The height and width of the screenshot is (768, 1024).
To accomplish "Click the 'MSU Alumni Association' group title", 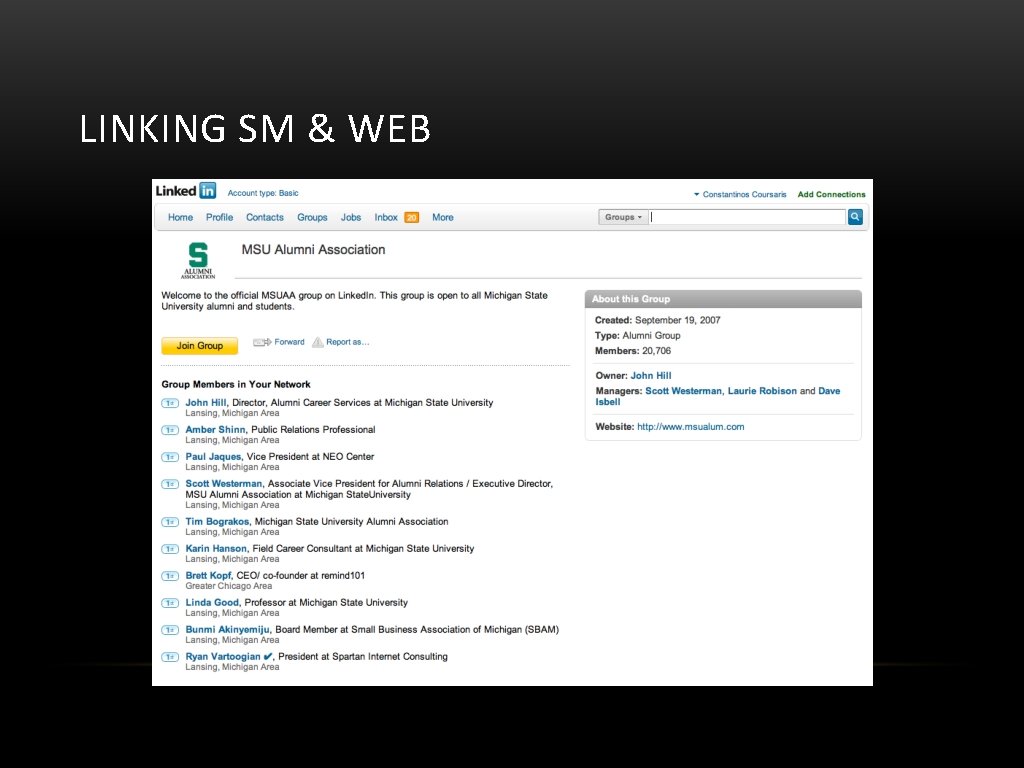I will pyautogui.click(x=313, y=249).
